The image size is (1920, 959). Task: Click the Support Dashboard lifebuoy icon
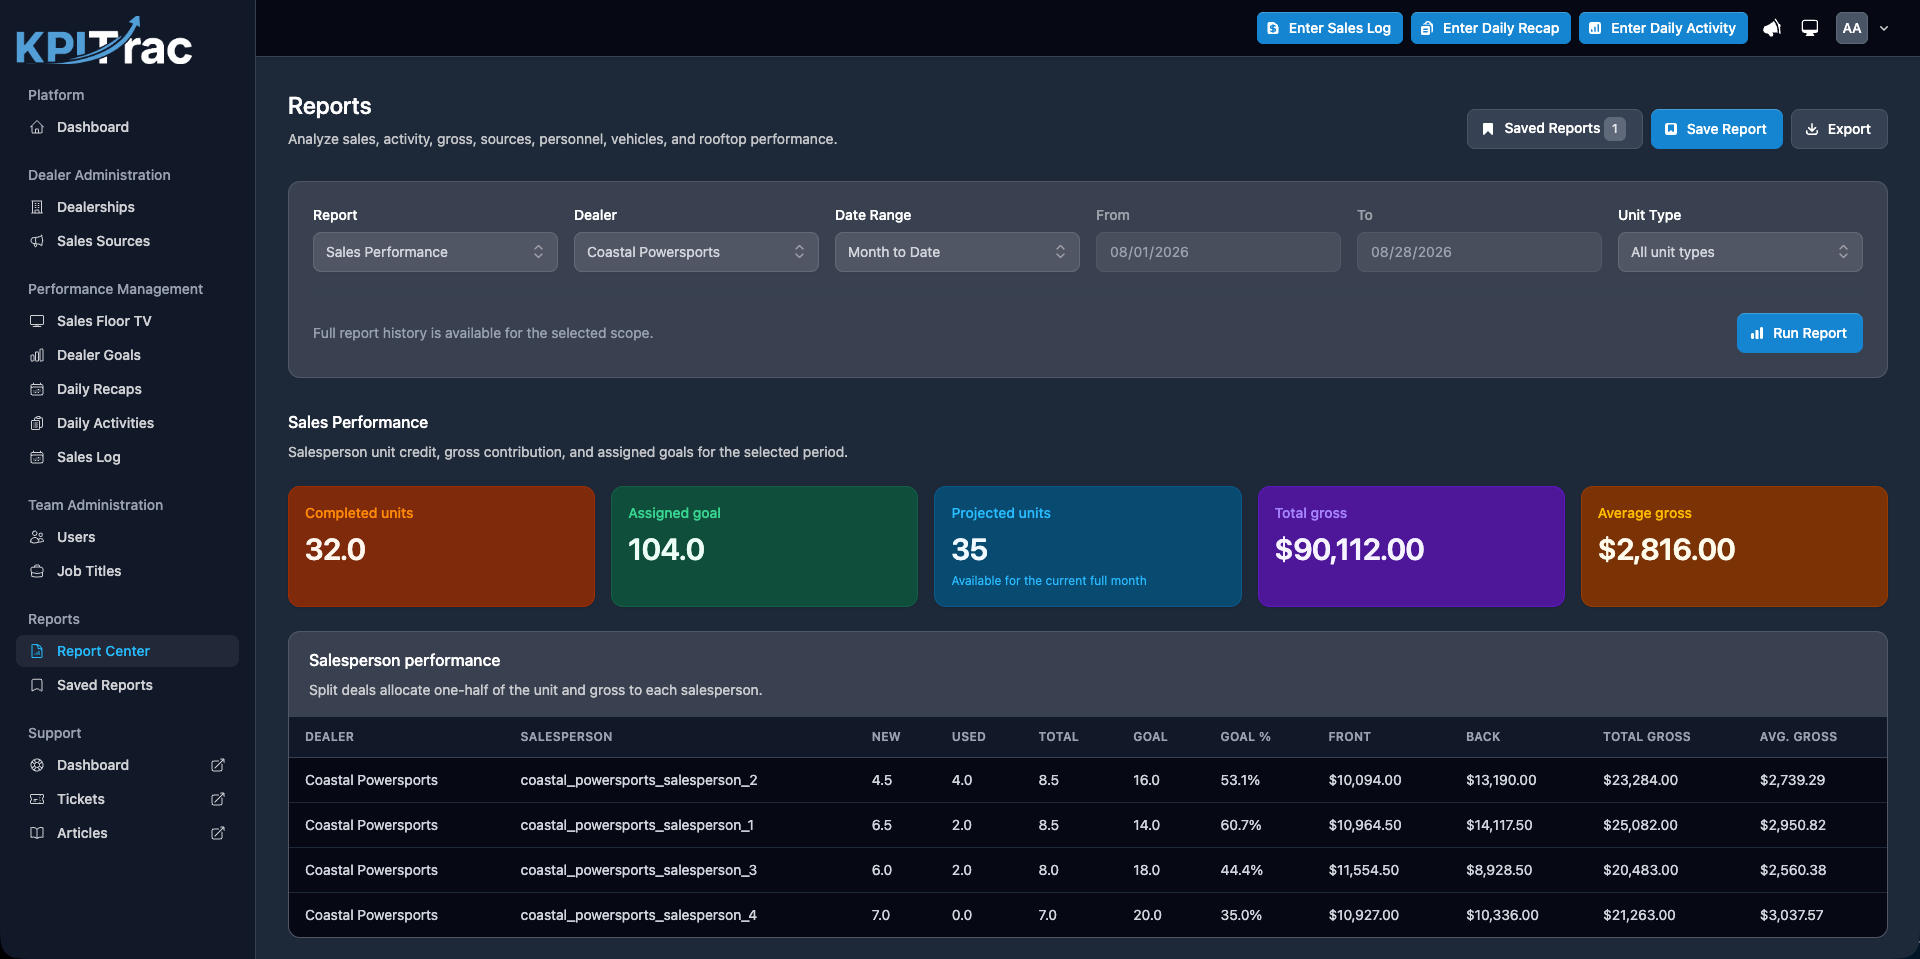pos(37,765)
